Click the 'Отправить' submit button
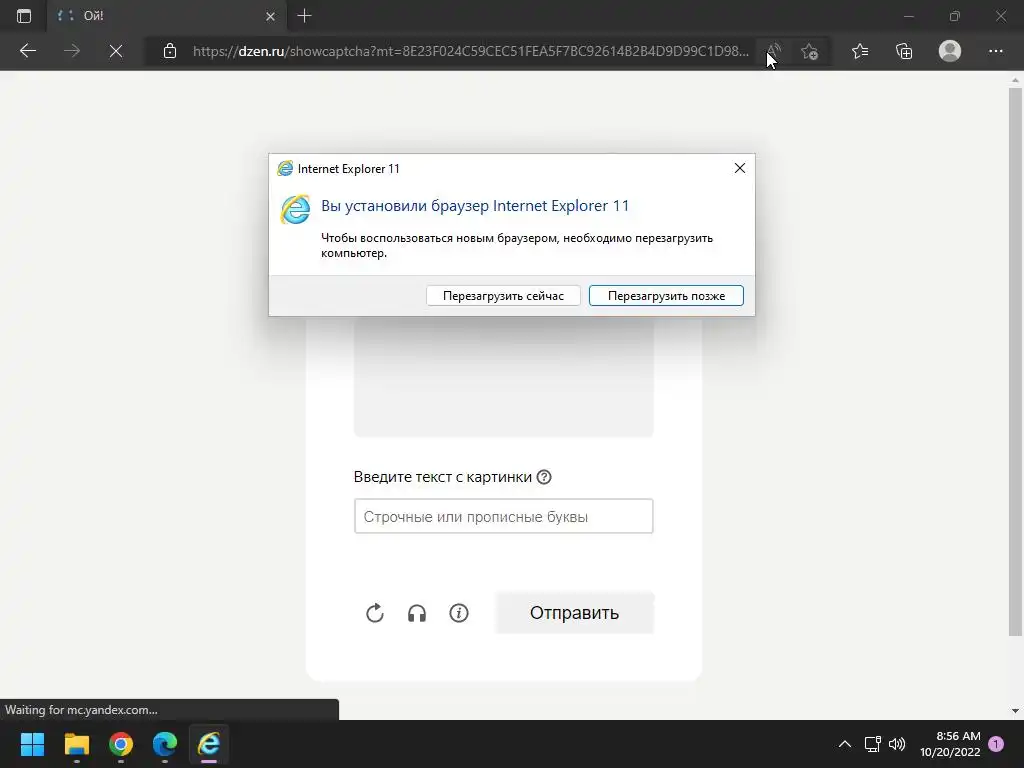Screen dimensions: 1024x768 coord(574,613)
